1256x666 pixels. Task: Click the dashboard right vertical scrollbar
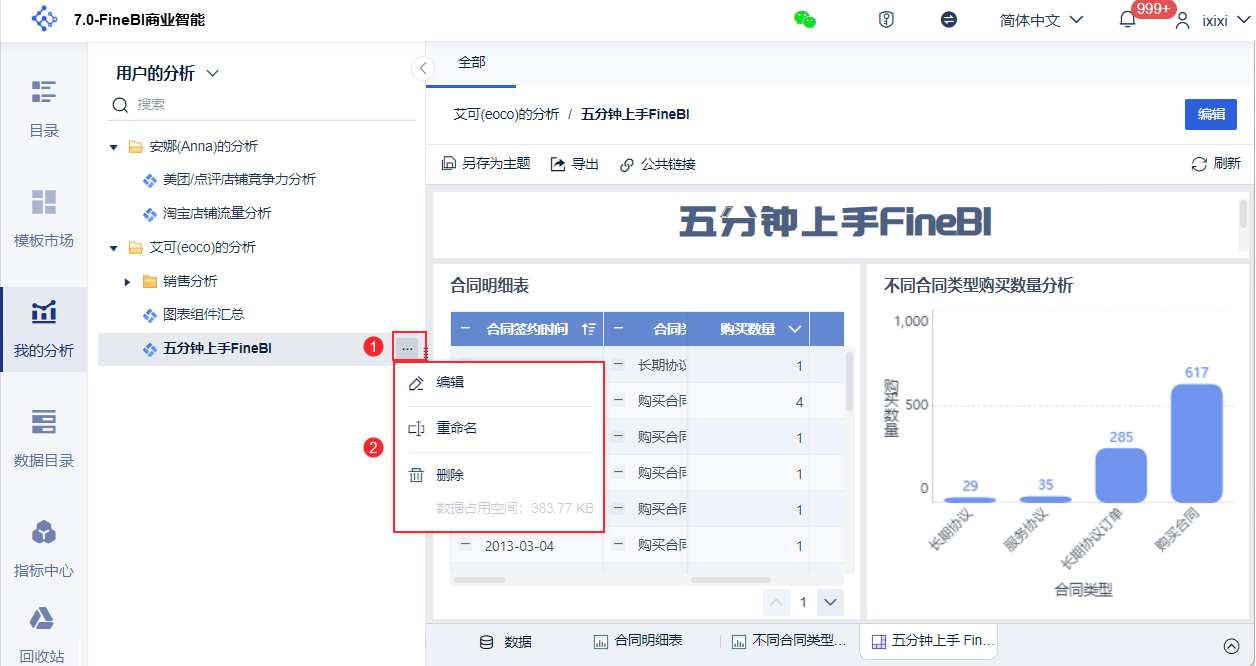click(1243, 214)
